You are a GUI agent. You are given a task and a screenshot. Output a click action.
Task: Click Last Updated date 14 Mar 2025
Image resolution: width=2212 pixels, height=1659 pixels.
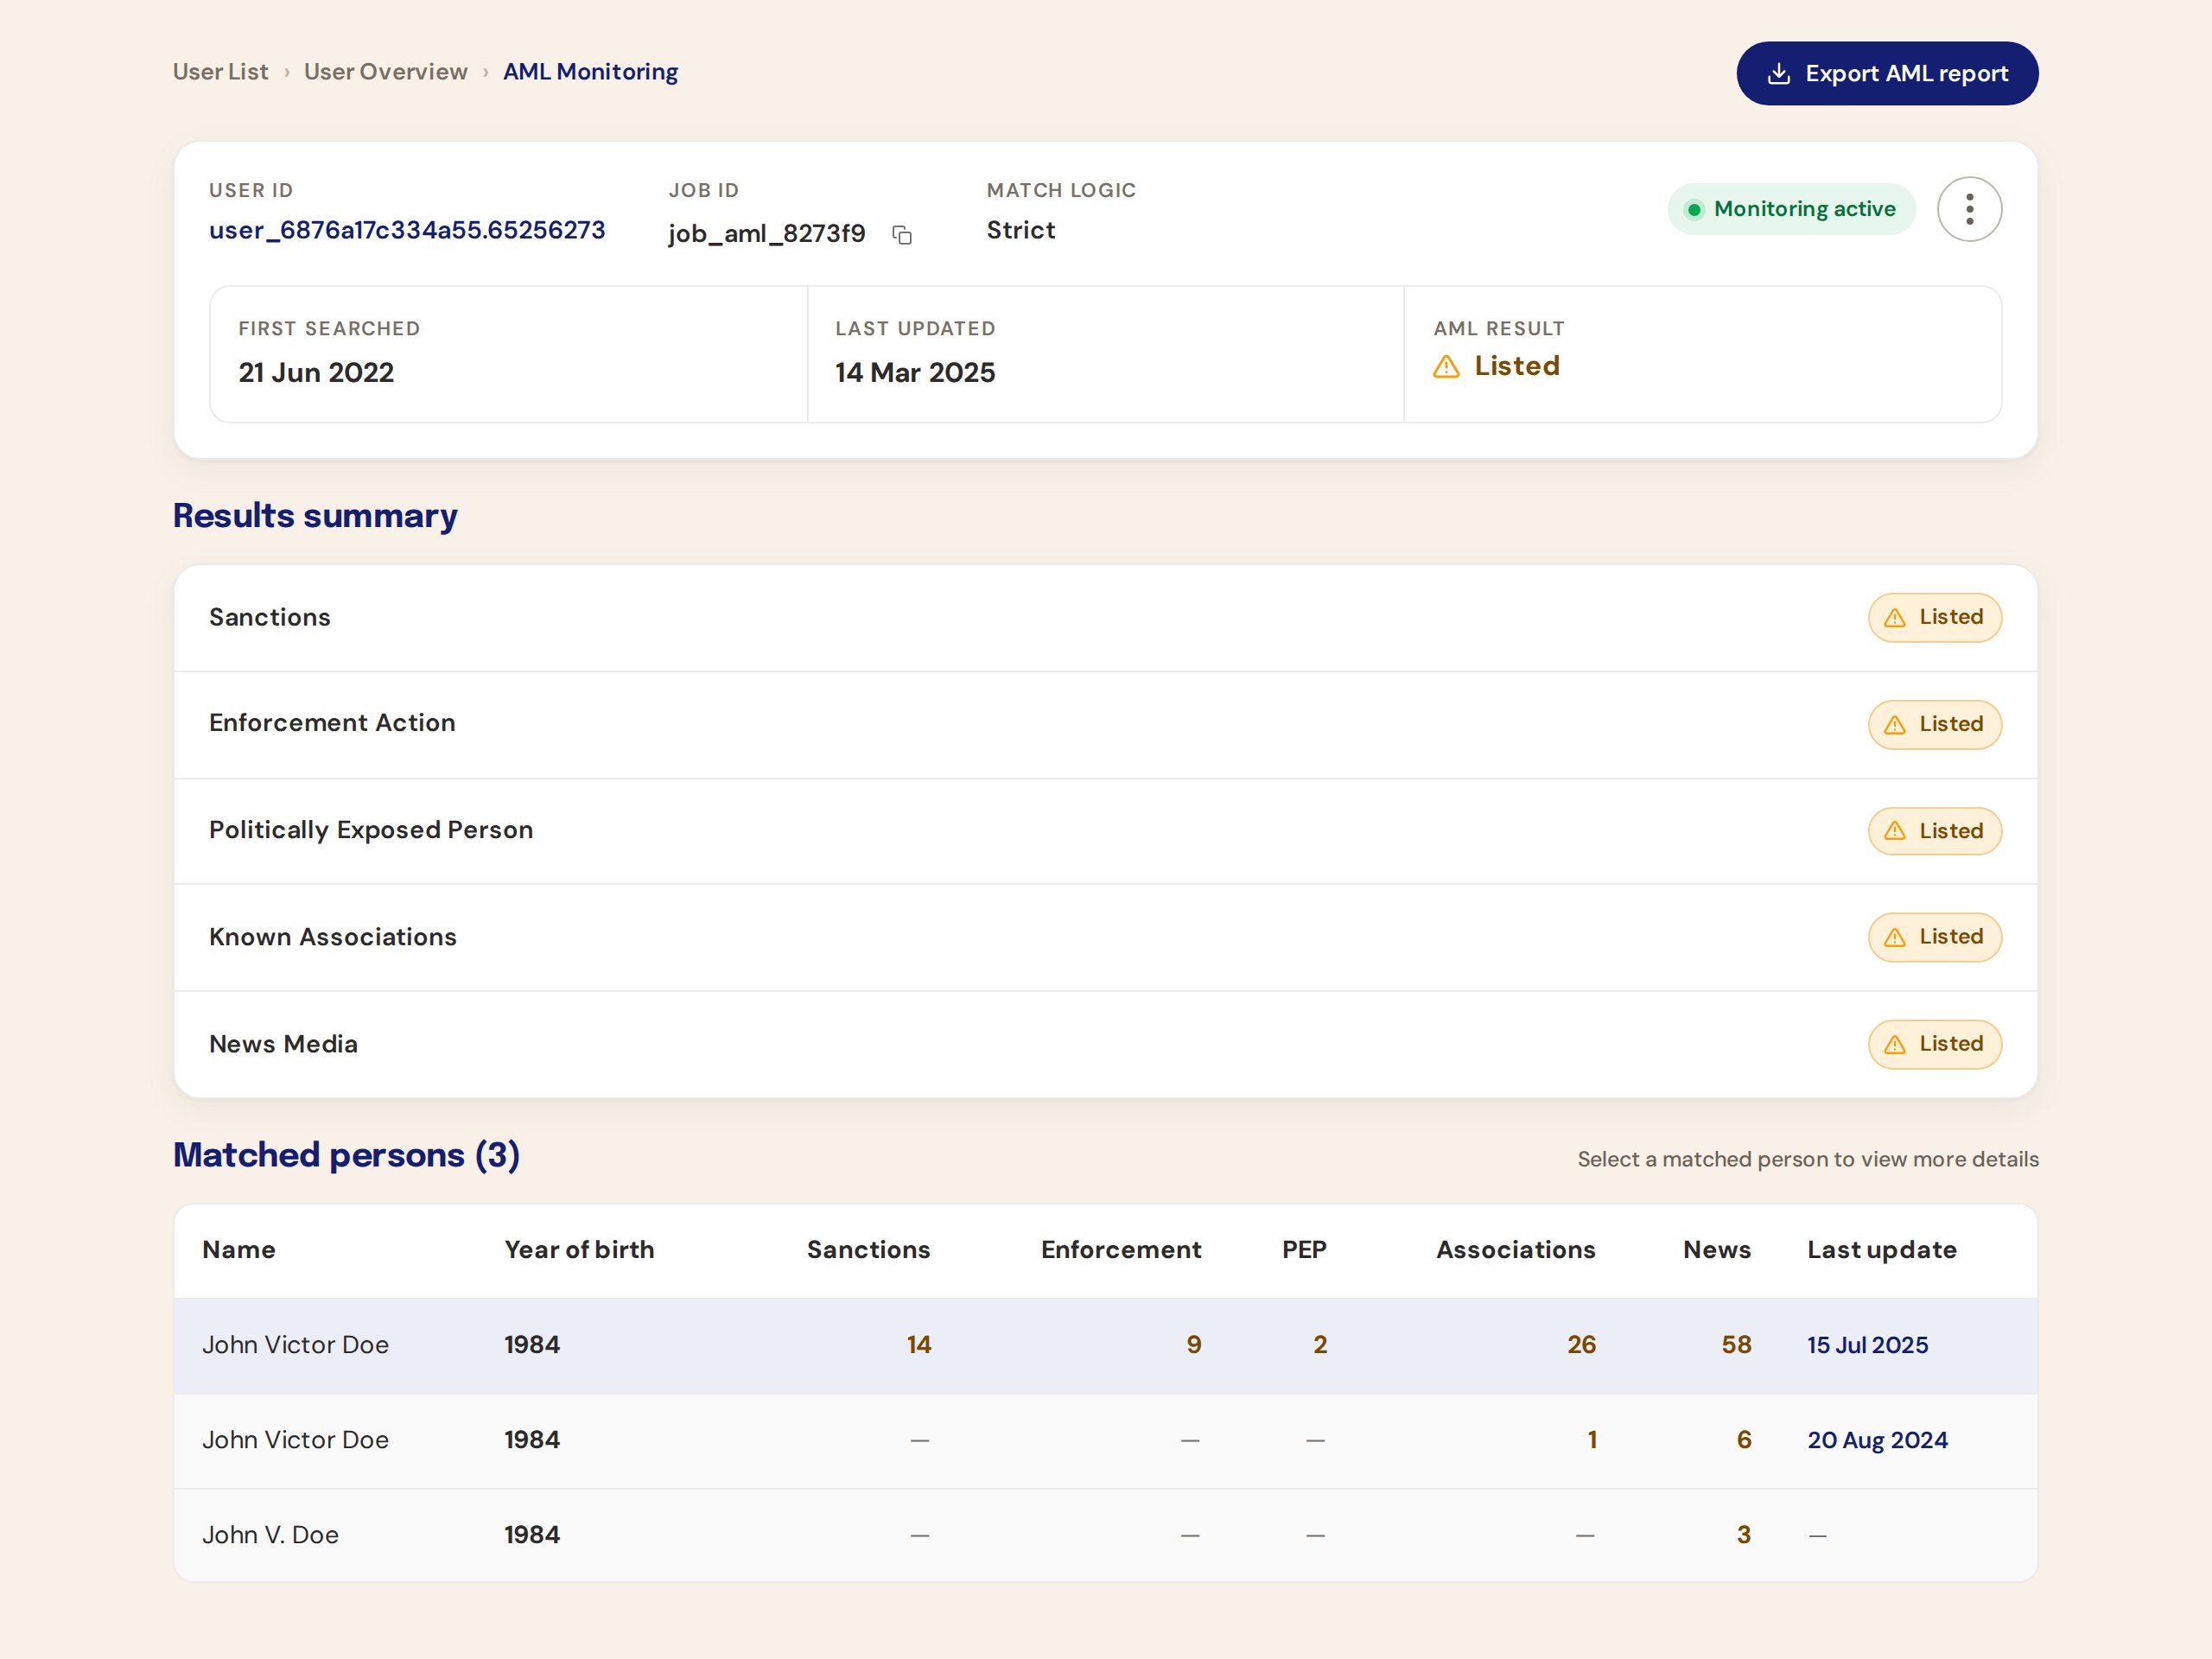point(915,373)
